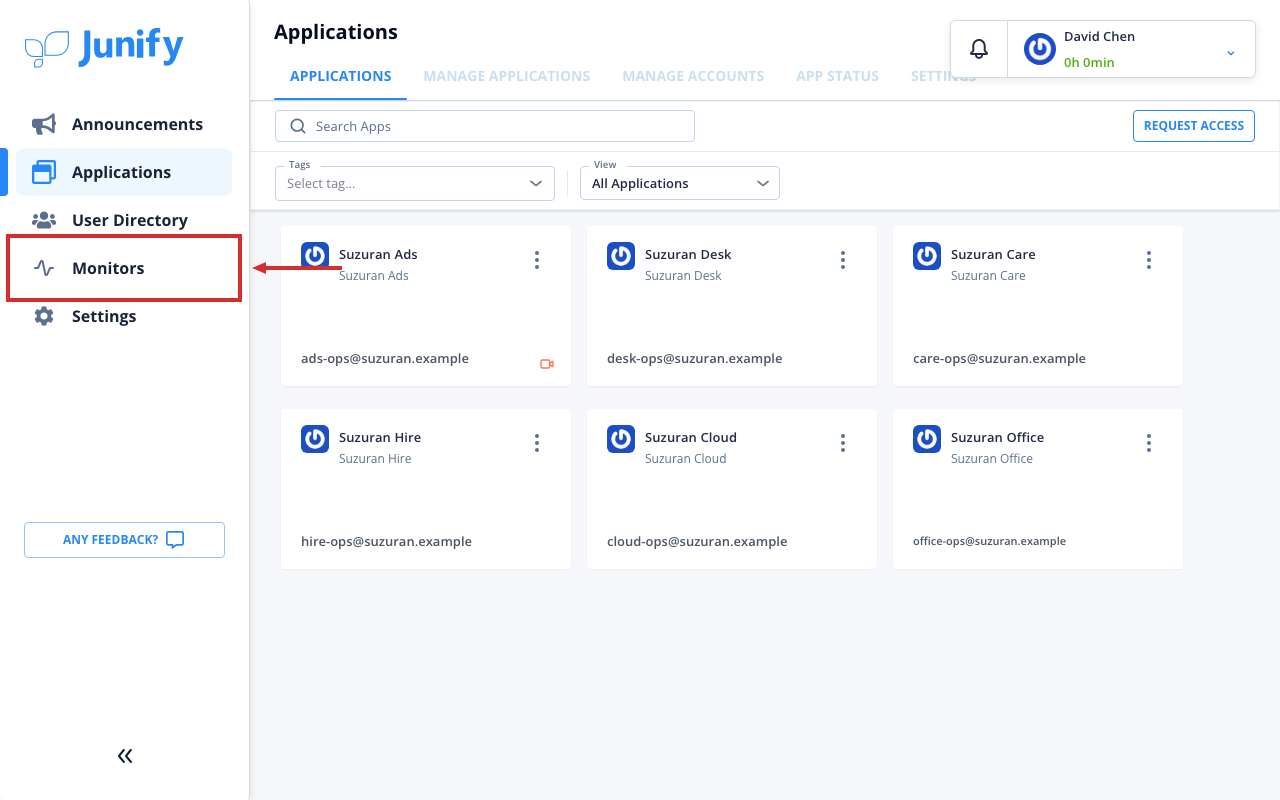Switch to the Manage Accounts tab
This screenshot has width=1280, height=800.
pos(693,76)
